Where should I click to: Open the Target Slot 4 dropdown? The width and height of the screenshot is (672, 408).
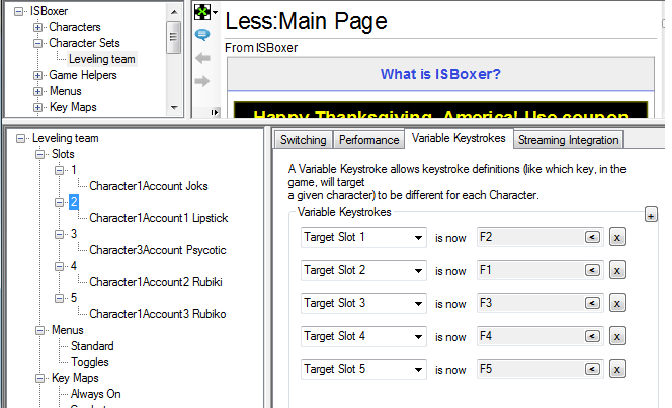tap(418, 337)
